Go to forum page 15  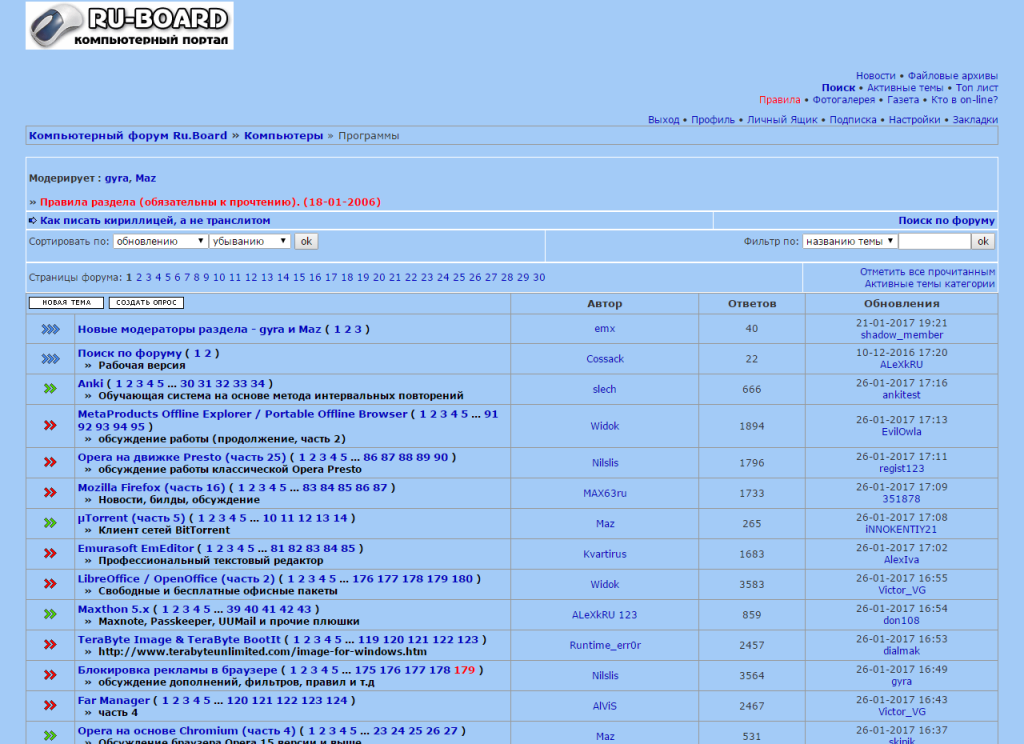click(299, 278)
